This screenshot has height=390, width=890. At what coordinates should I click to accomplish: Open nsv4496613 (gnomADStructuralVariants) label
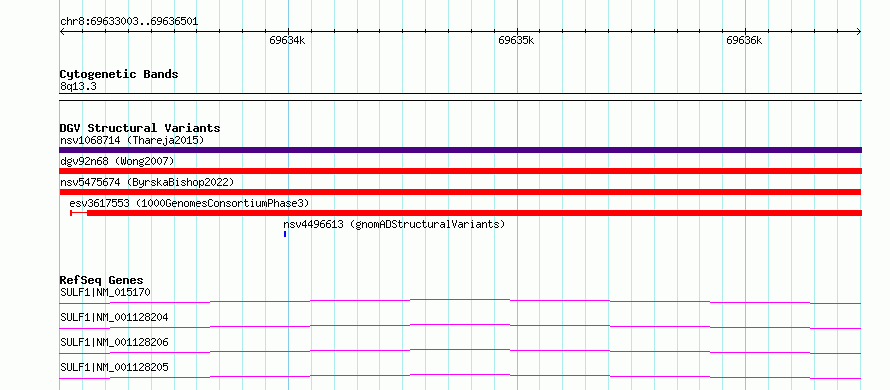tap(394, 224)
